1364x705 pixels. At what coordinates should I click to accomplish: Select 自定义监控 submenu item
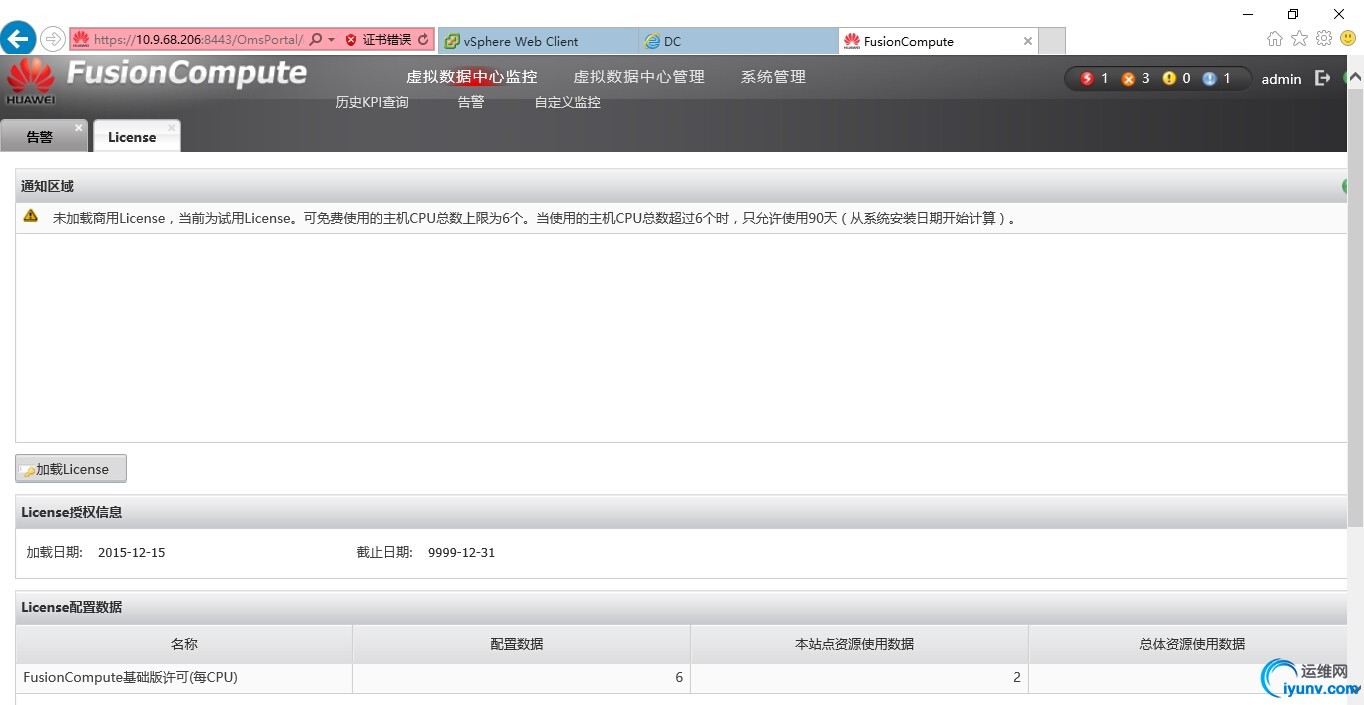pyautogui.click(x=568, y=102)
